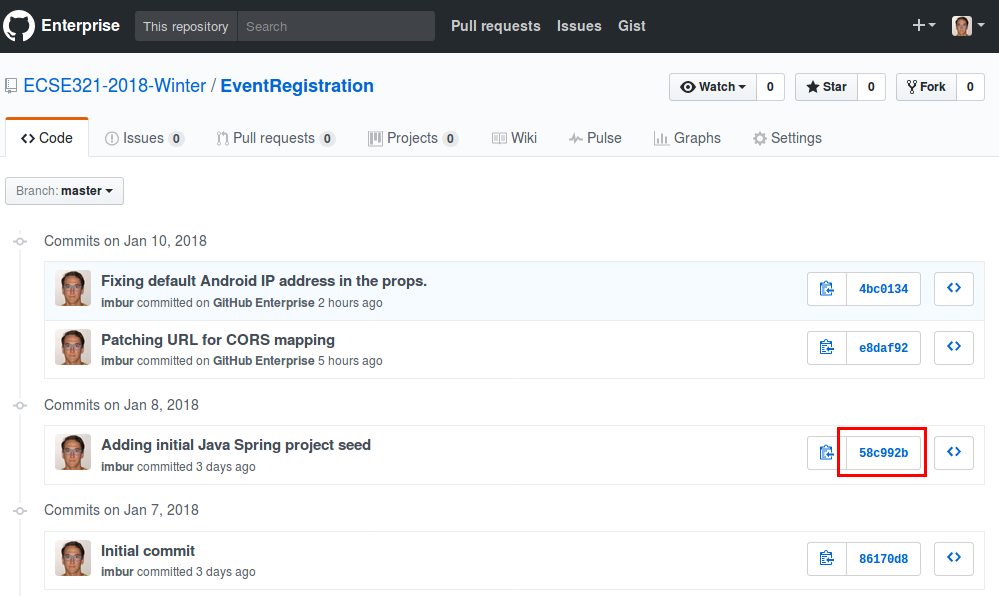999x596 pixels.
Task: Focus the Search input field
Action: (336, 26)
